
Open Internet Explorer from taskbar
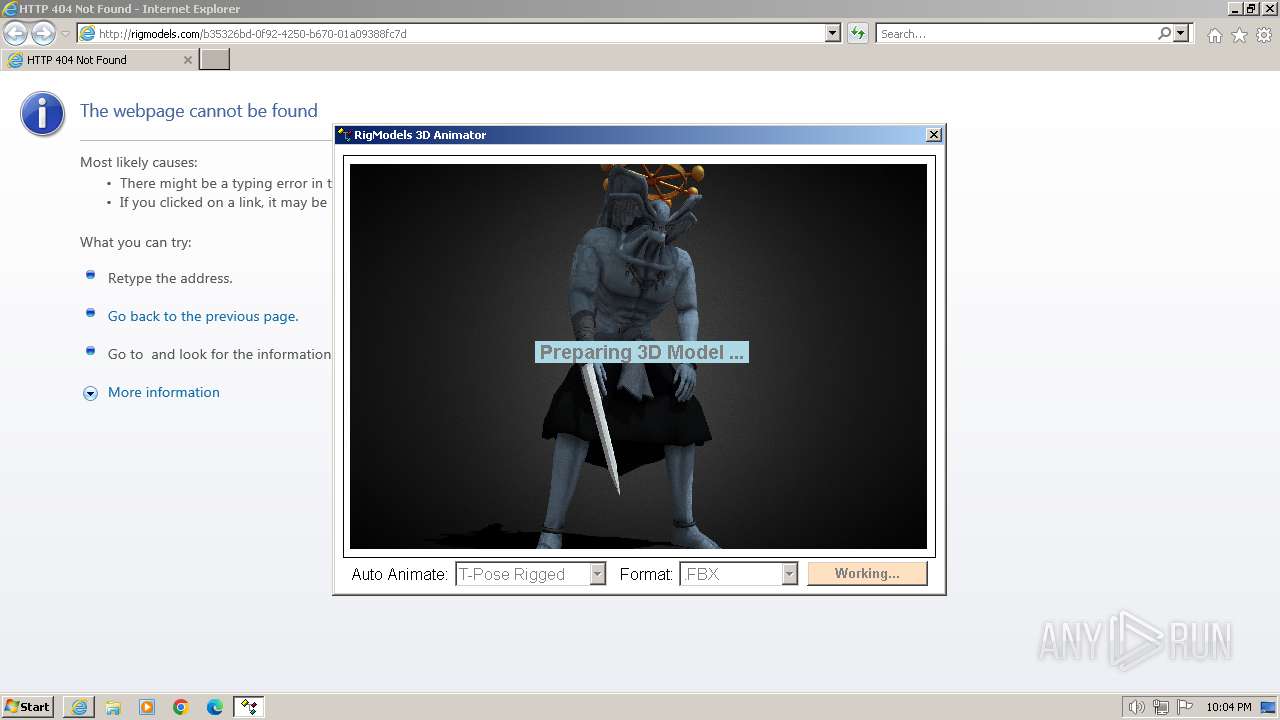pyautogui.click(x=79, y=707)
